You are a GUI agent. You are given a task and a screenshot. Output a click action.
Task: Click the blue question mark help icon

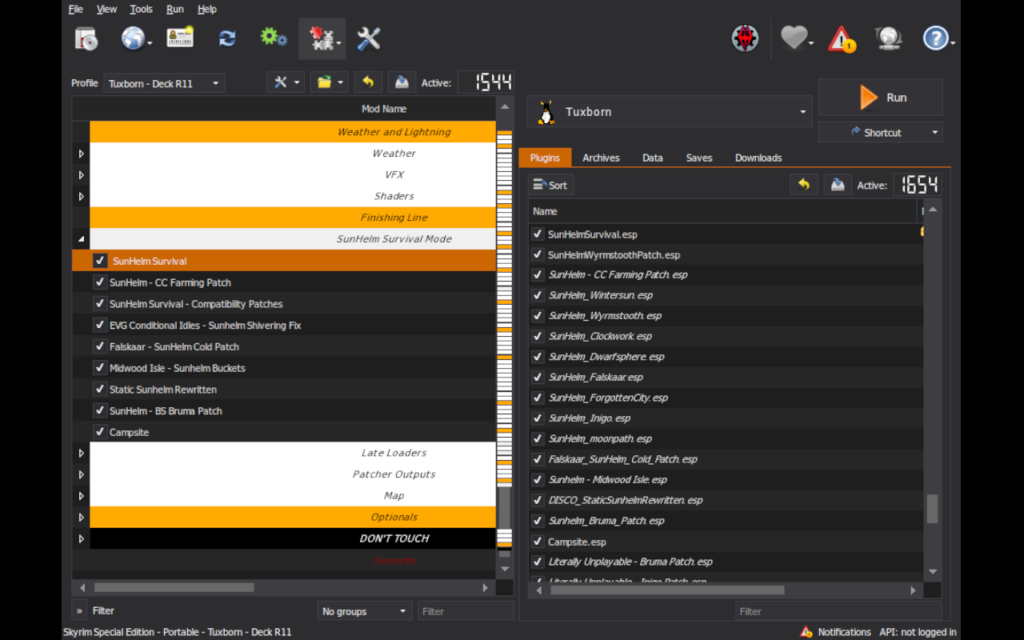coord(935,39)
